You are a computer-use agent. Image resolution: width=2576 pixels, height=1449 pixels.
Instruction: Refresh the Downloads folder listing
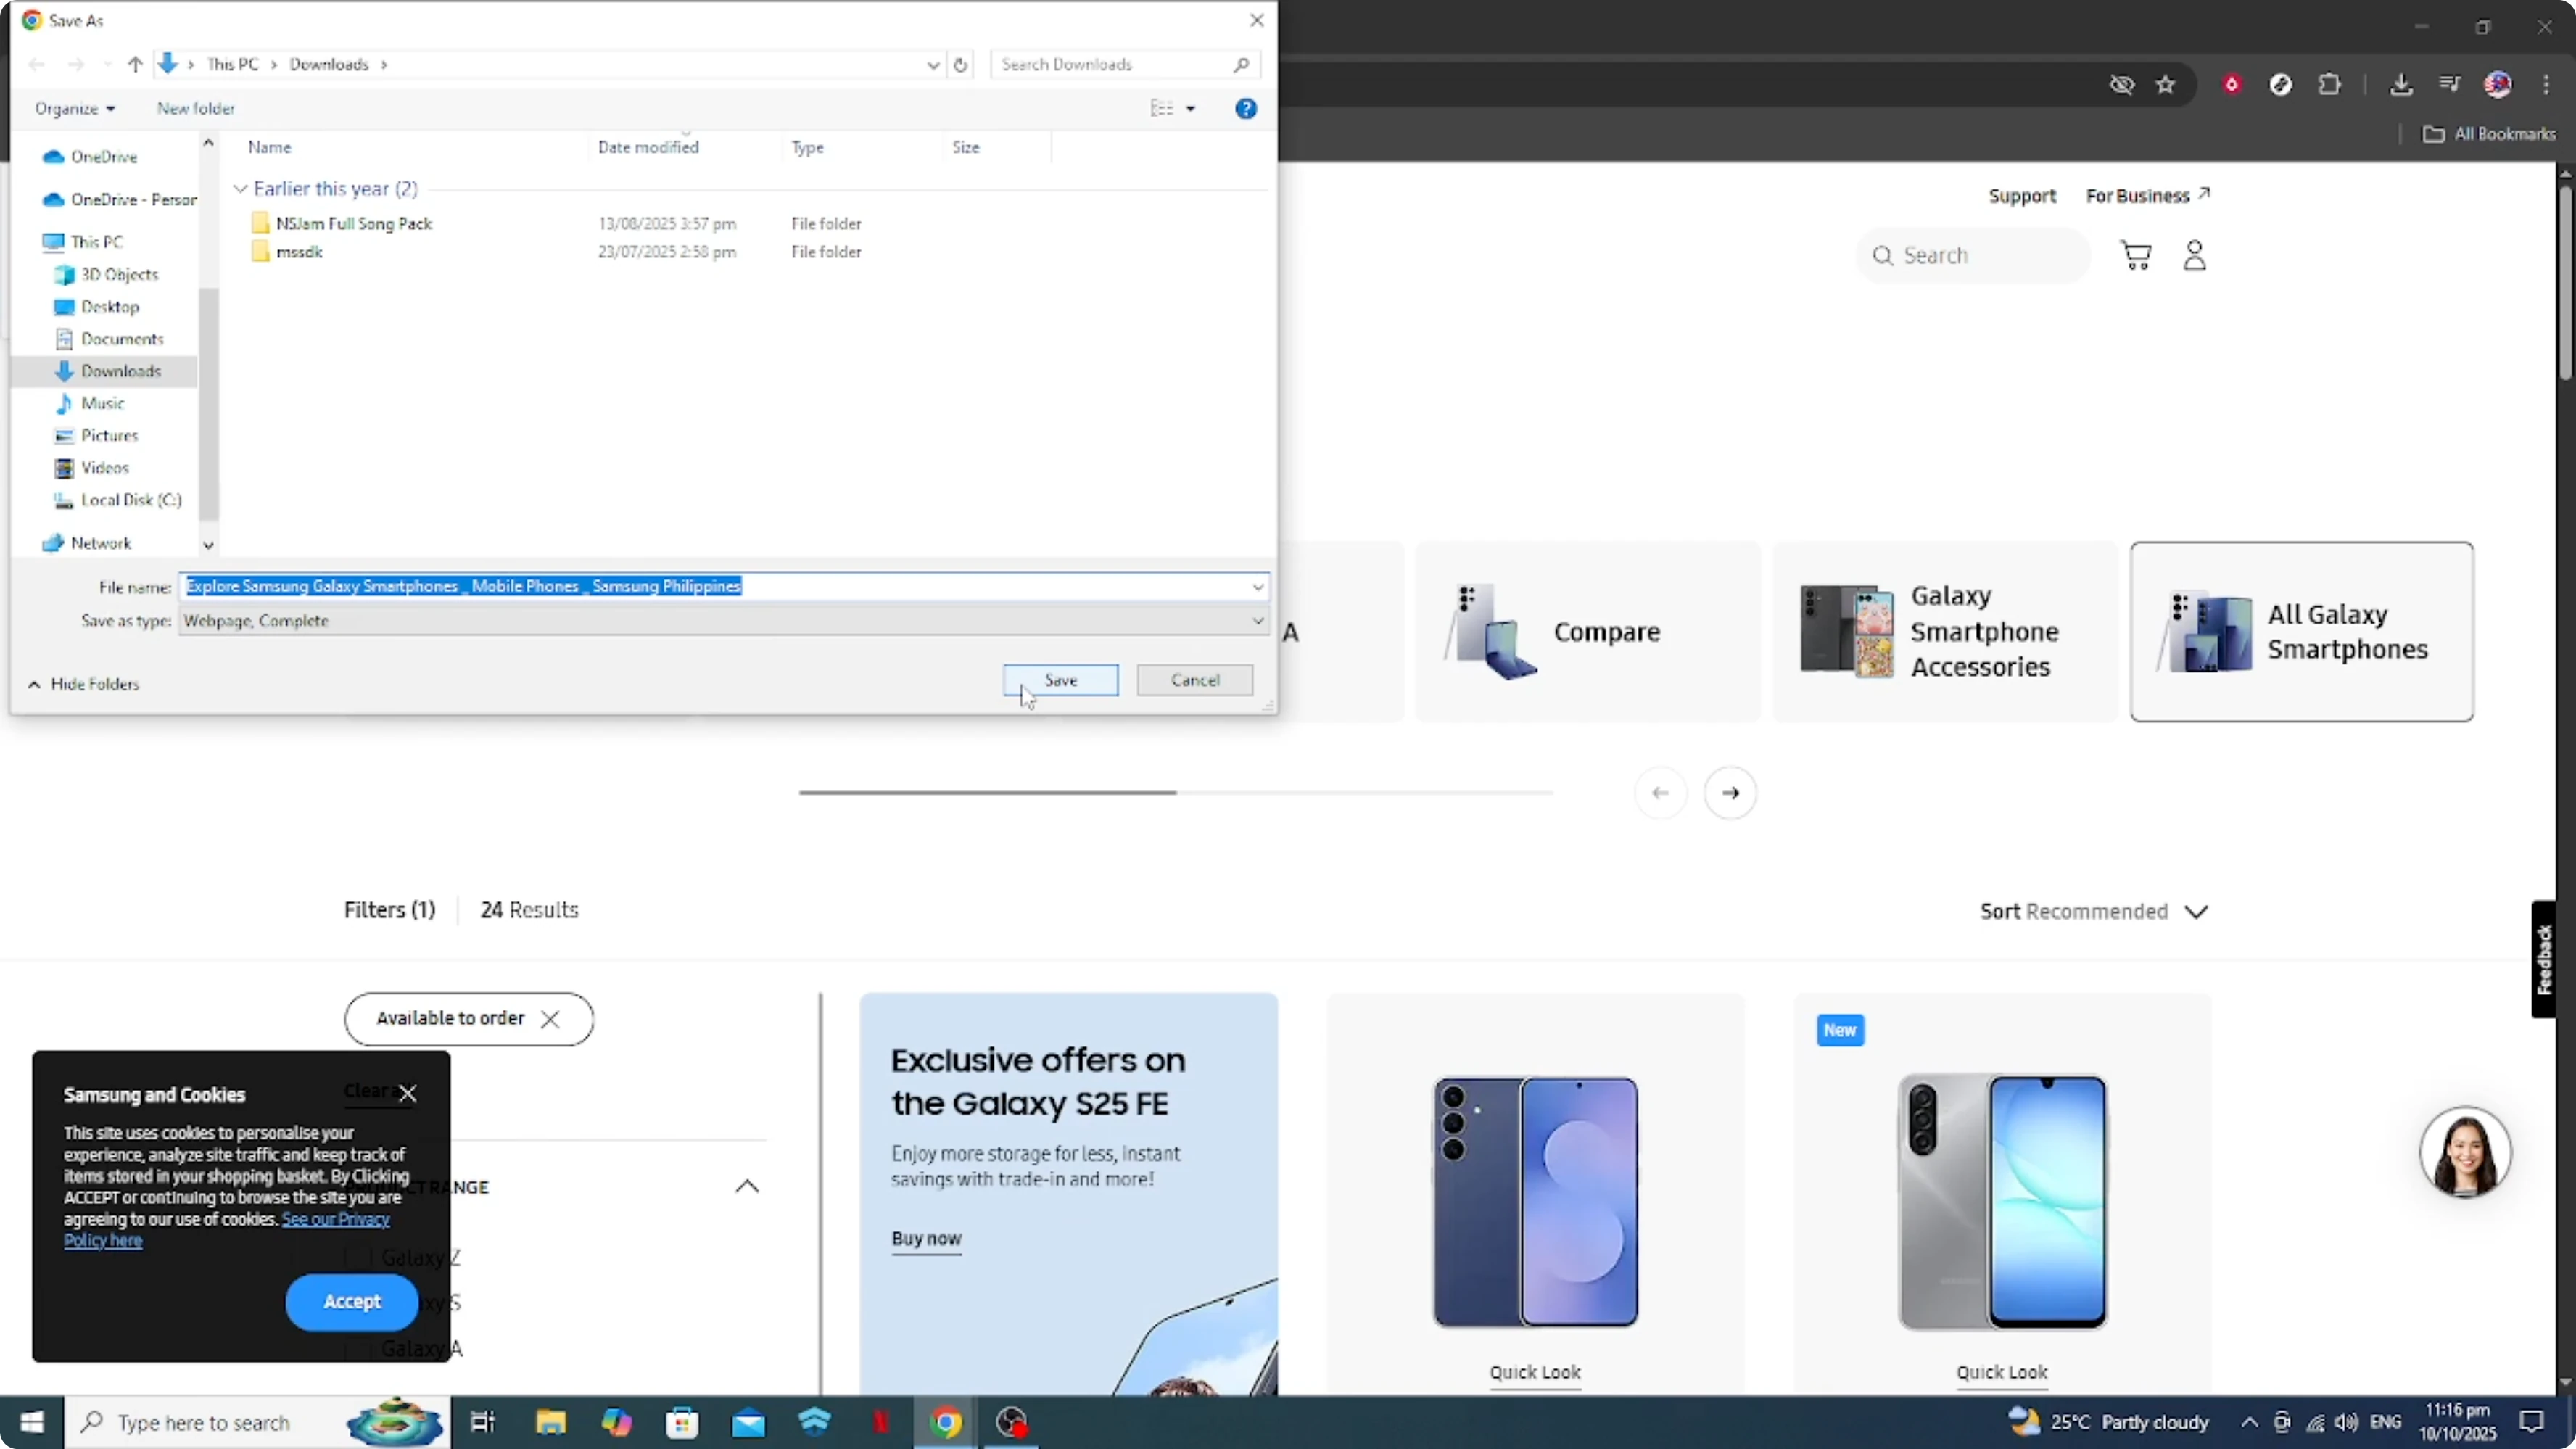click(x=960, y=64)
